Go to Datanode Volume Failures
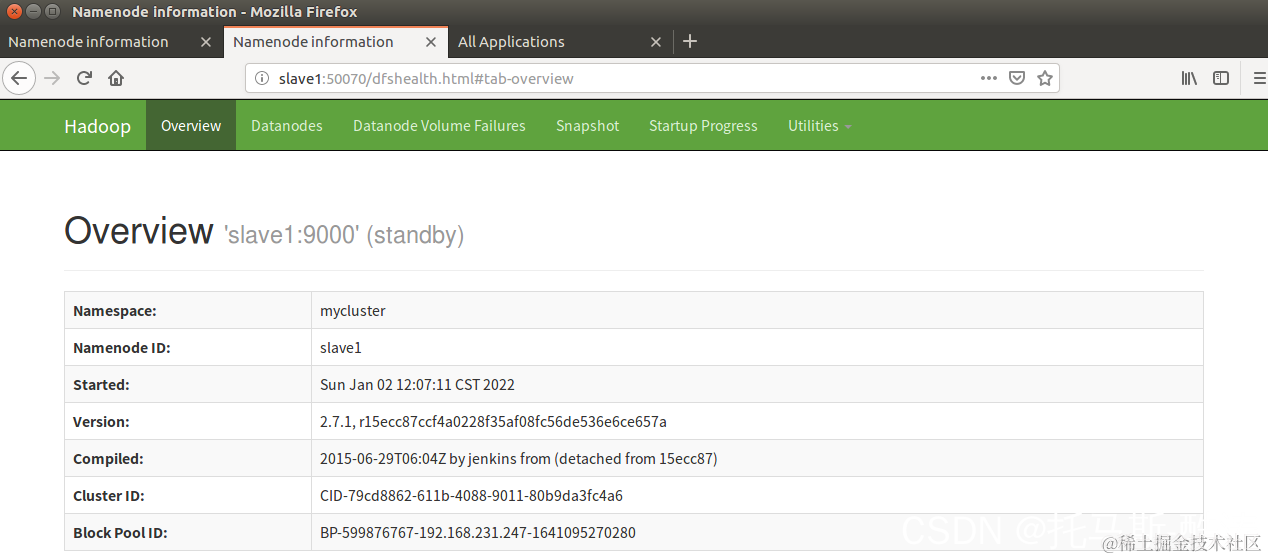This screenshot has width=1268, height=560. (439, 126)
